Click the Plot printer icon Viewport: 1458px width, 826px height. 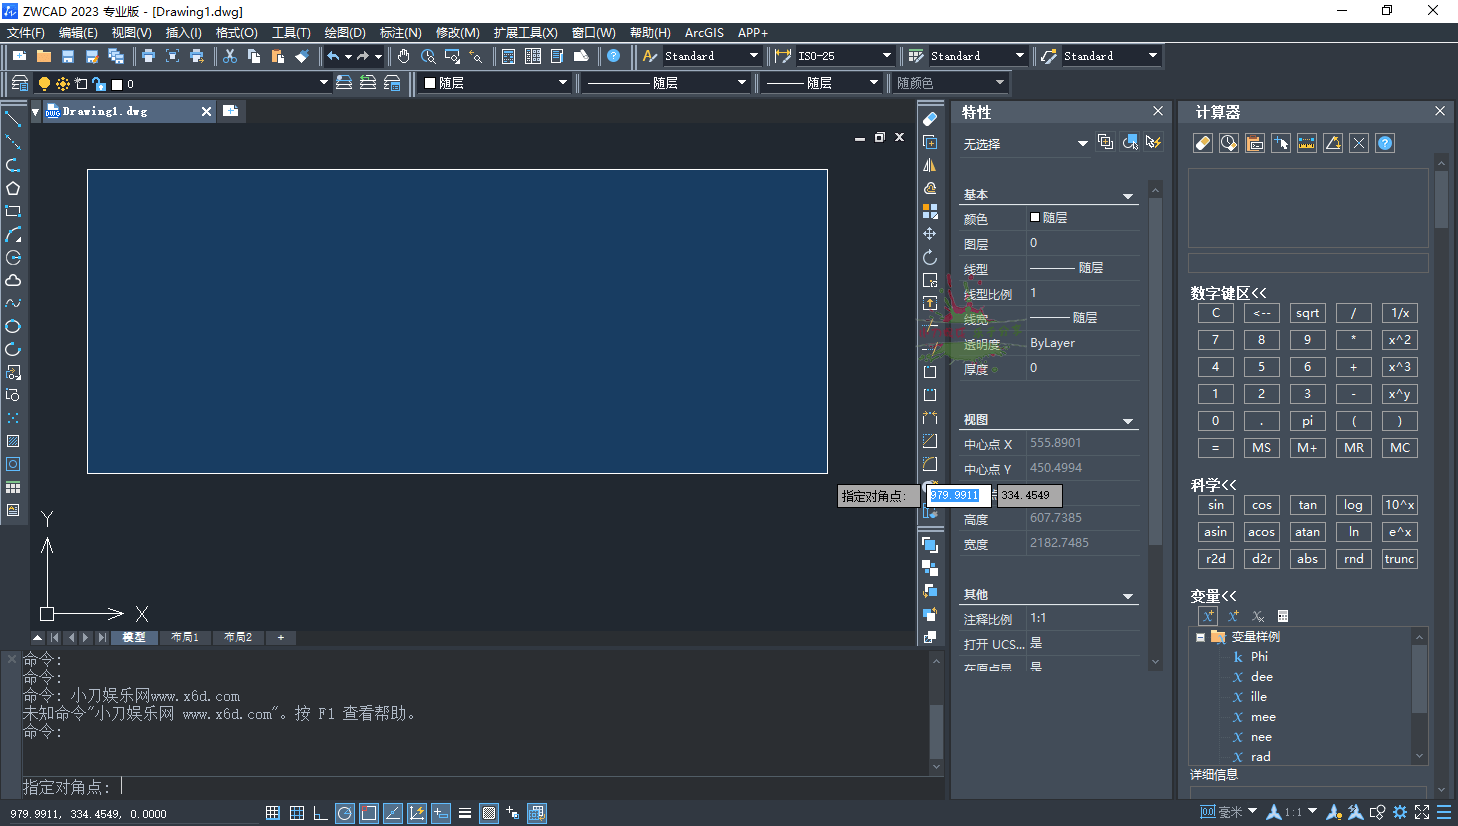tap(149, 56)
